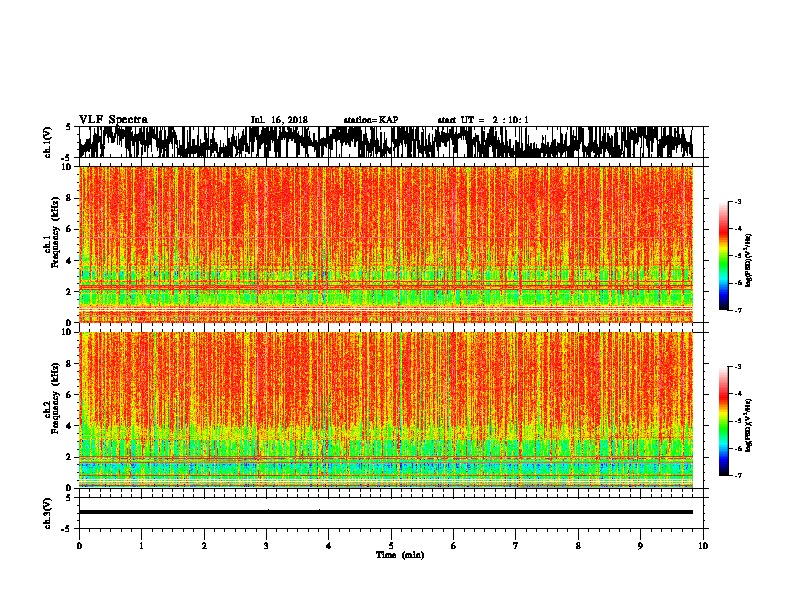Click the ch.1 spectrogram color scale bar

pyautogui.click(x=723, y=256)
